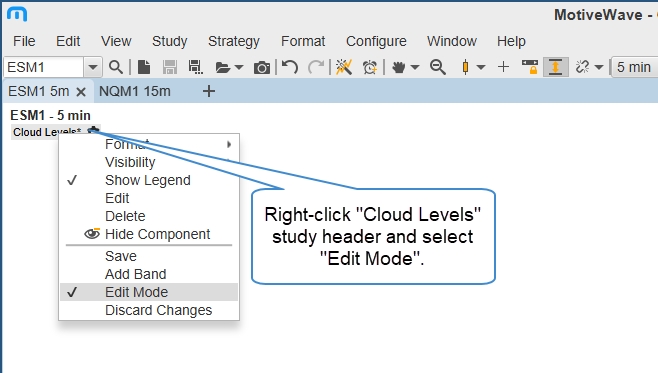This screenshot has width=658, height=373.
Task: Choose Delete from the context menu
Action: click(x=149, y=216)
